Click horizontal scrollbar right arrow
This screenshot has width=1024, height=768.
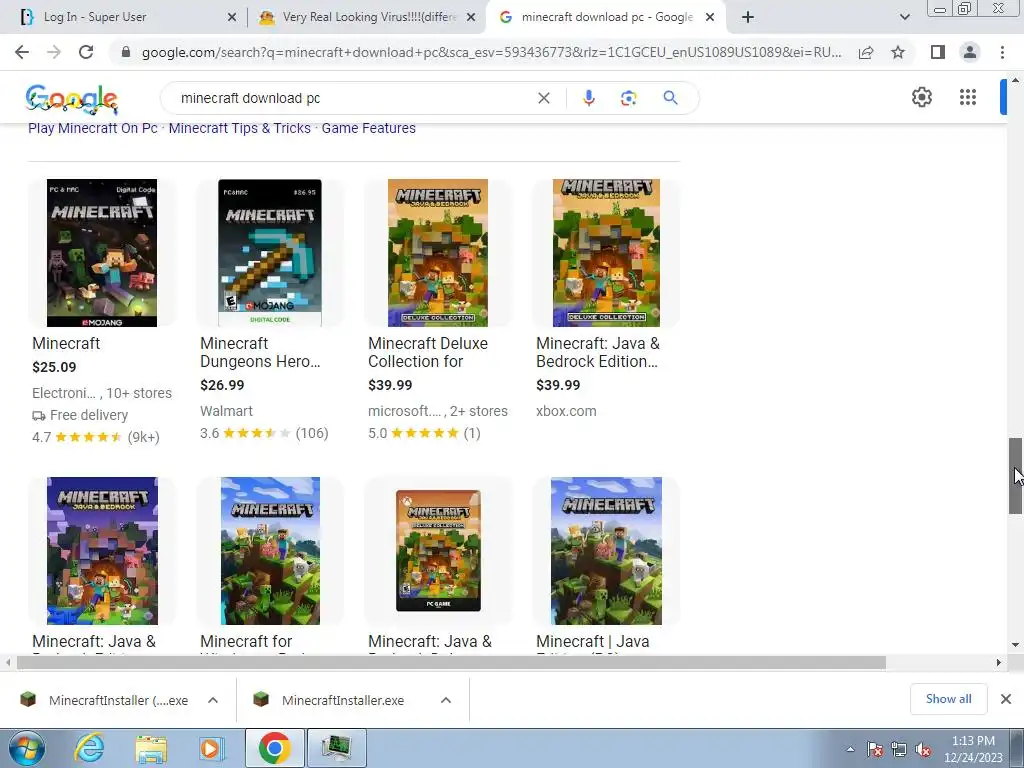click(999, 662)
